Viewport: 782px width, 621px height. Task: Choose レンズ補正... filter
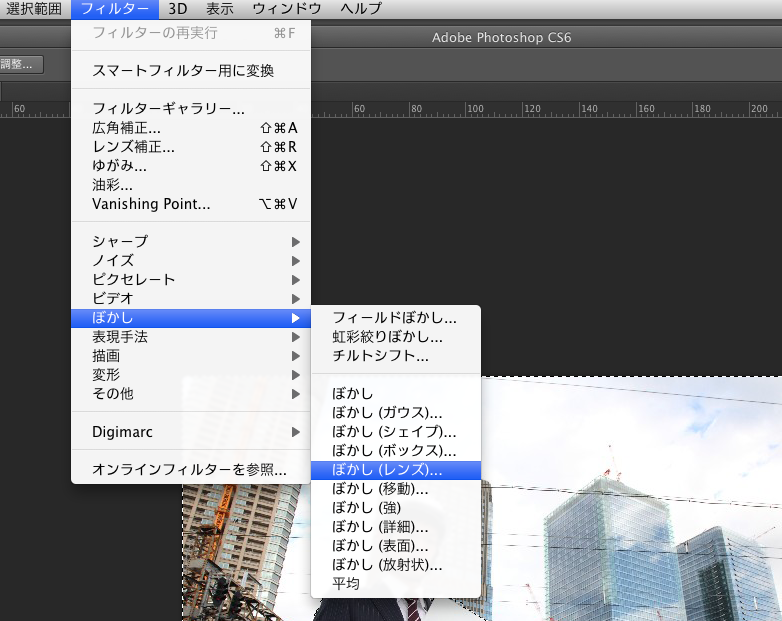click(133, 147)
